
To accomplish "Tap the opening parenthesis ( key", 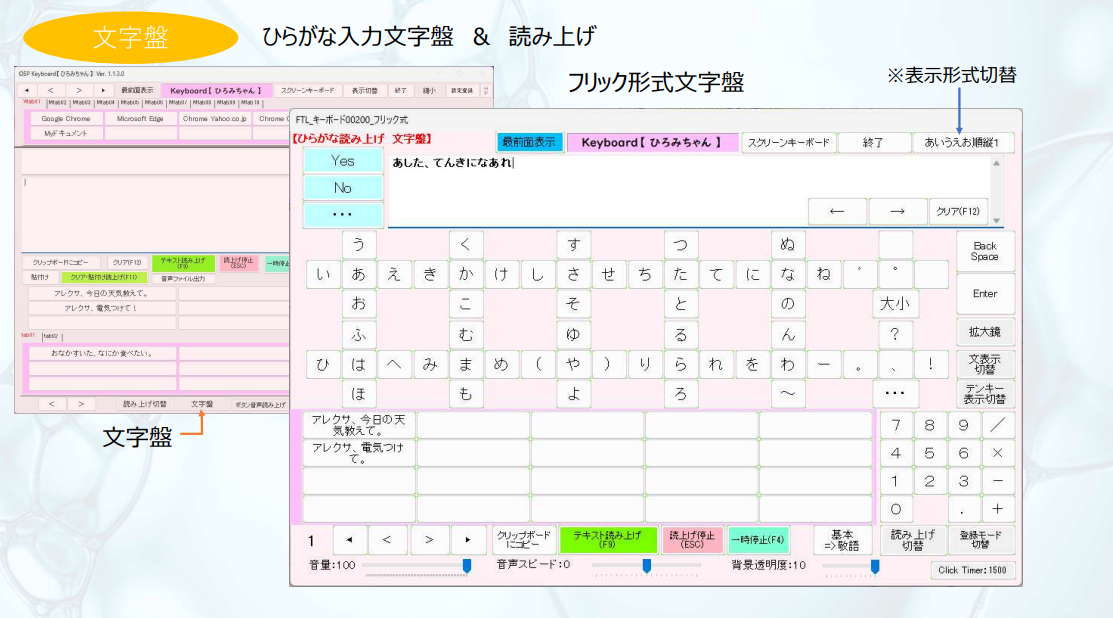I will point(538,364).
